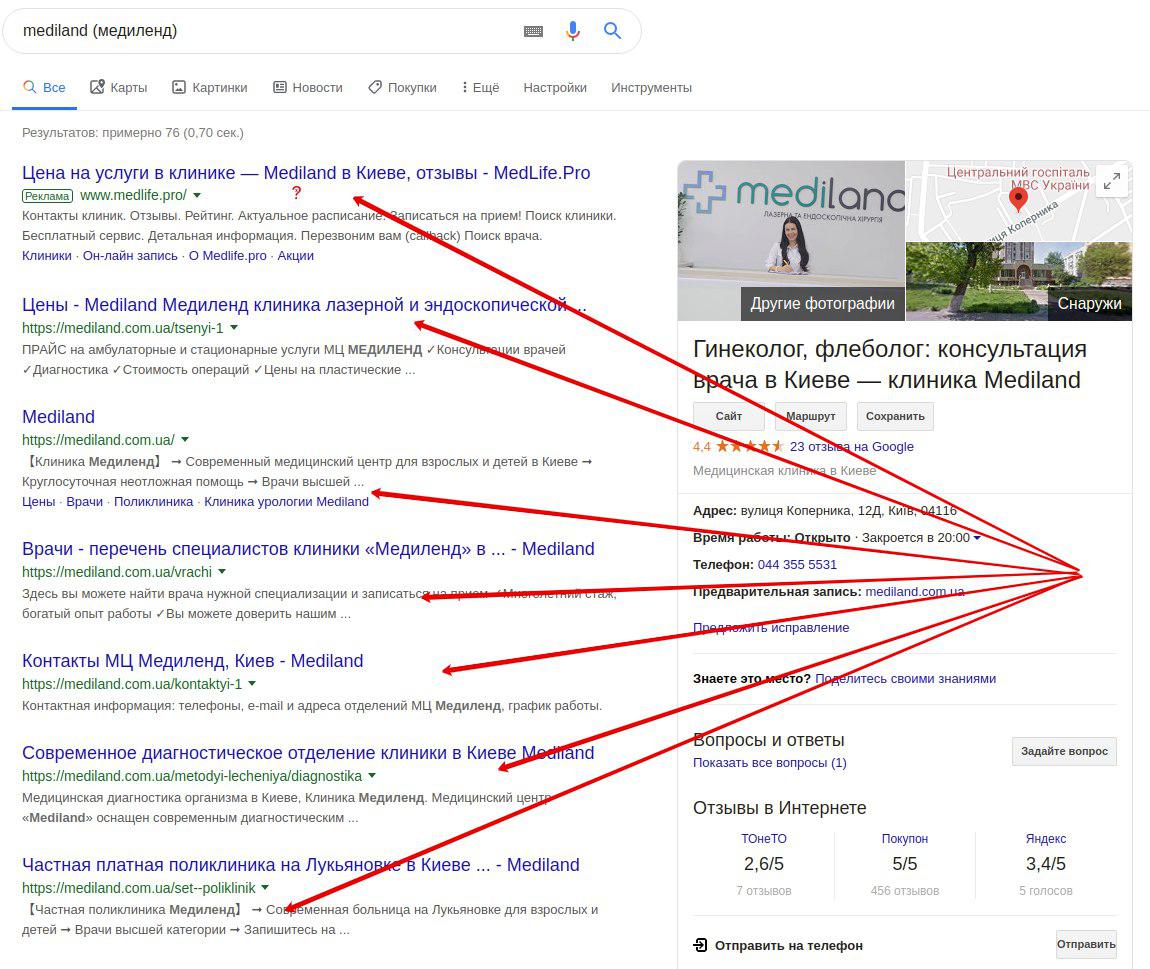This screenshot has width=1150, height=969.
Task: Open the ТОнеТО reviews link
Action: [x=763, y=838]
